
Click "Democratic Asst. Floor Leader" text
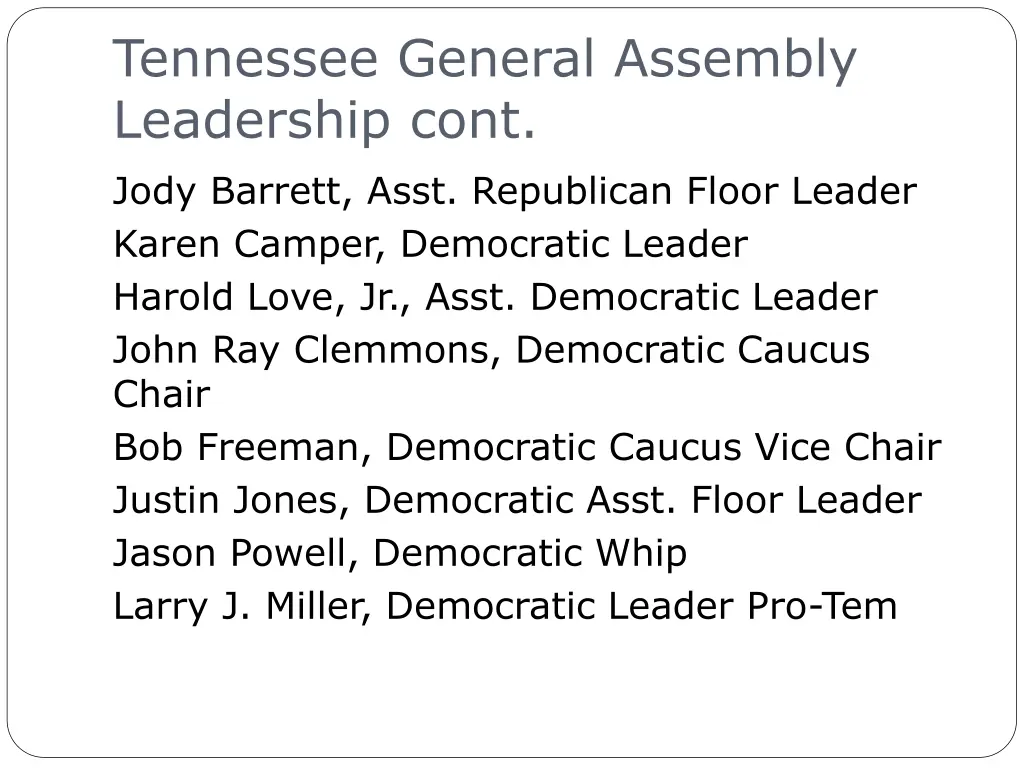click(x=642, y=500)
